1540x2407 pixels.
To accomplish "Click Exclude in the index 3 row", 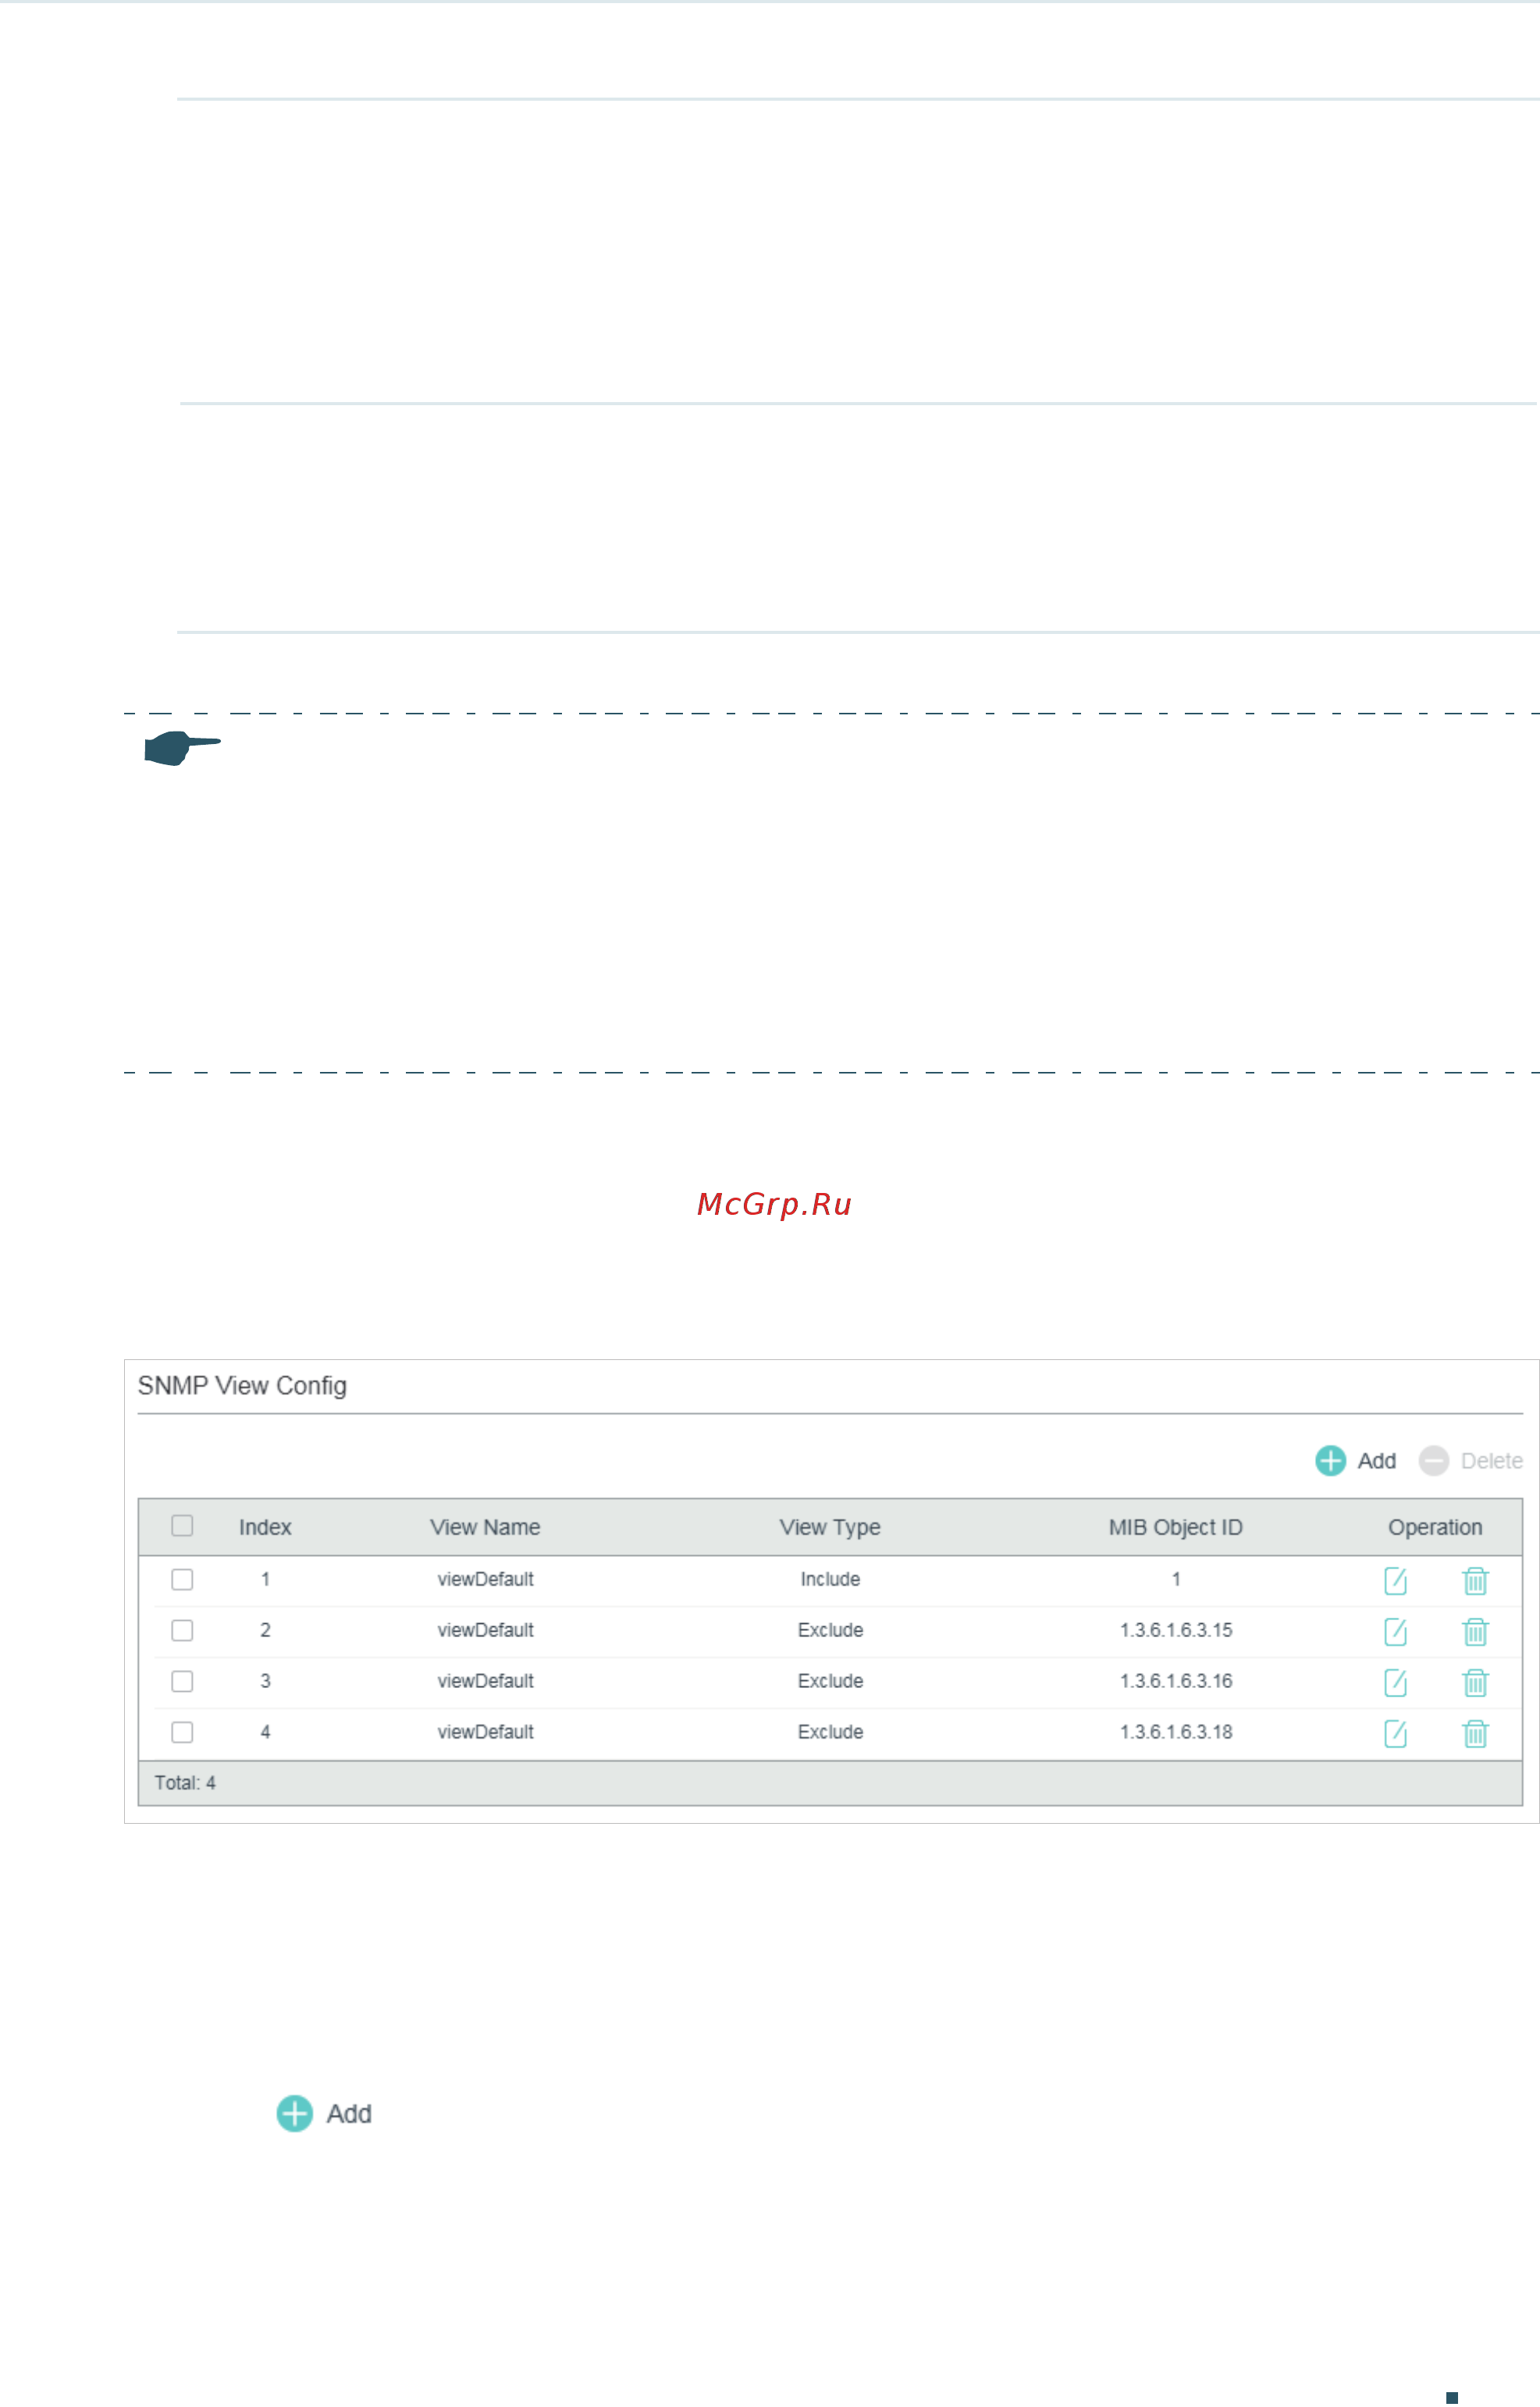I will [830, 1682].
